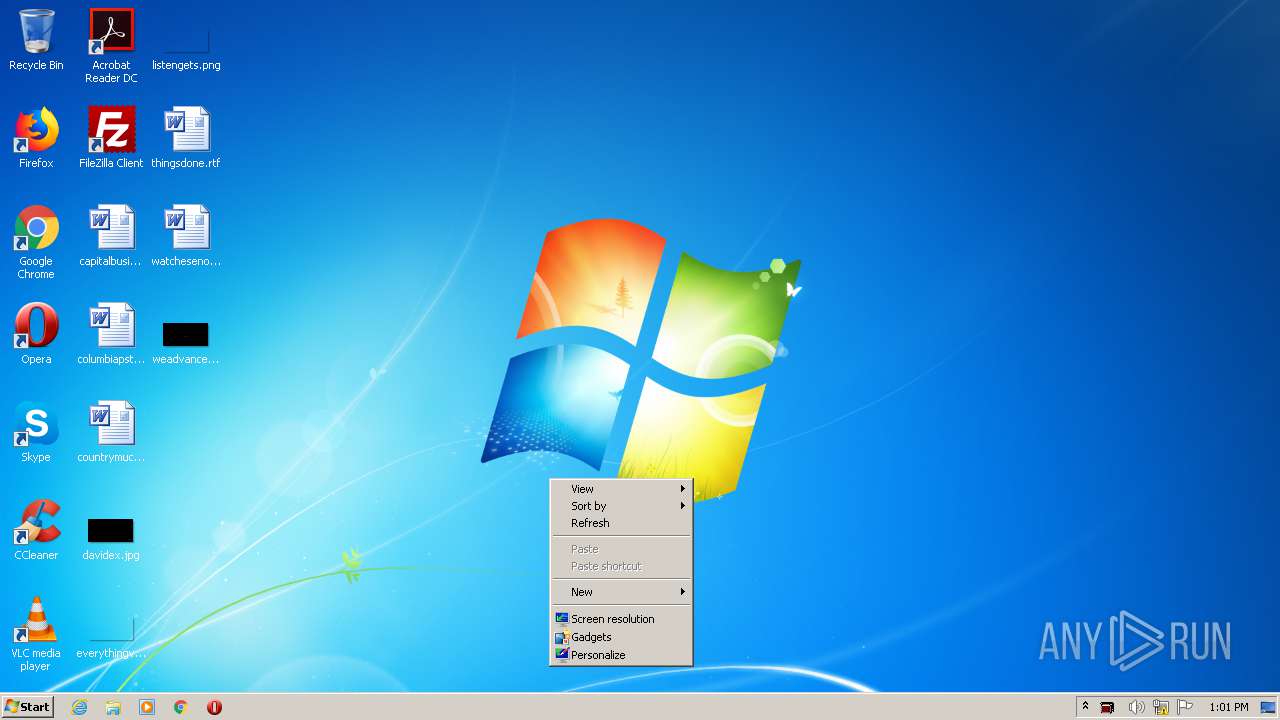
Task: Choose Personalize from the context menu
Action: click(x=621, y=655)
